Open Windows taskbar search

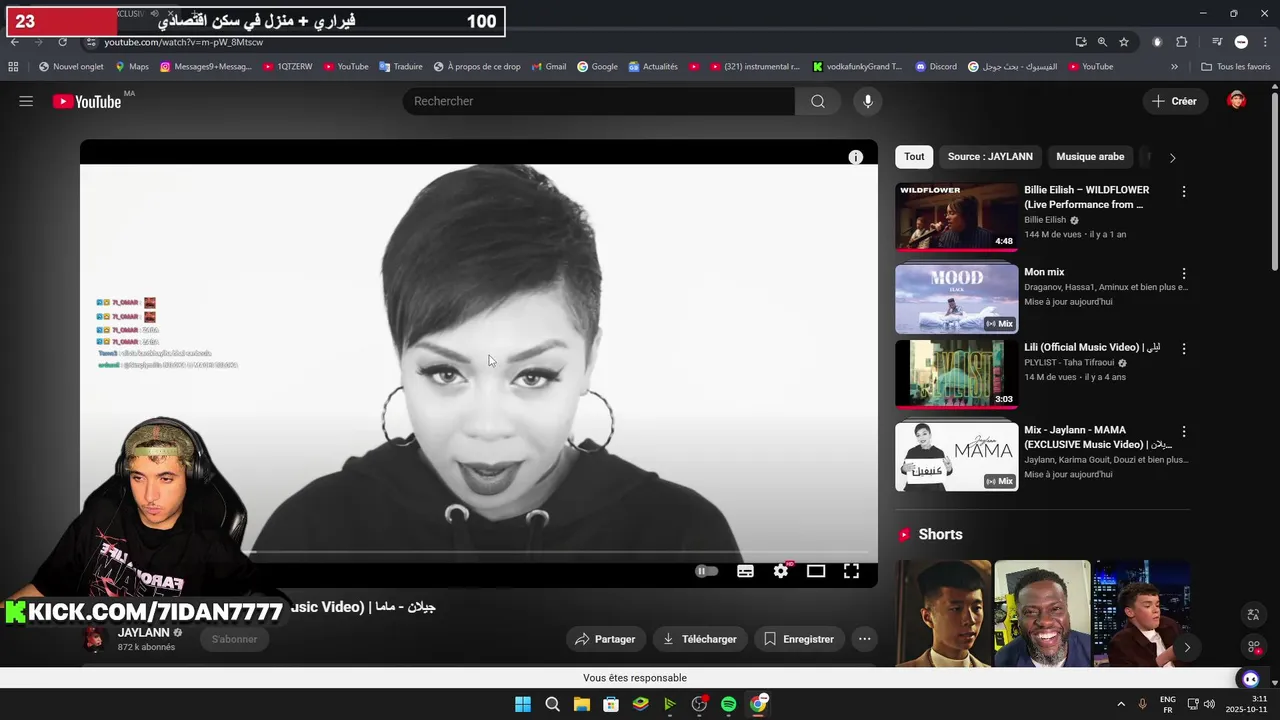[552, 704]
